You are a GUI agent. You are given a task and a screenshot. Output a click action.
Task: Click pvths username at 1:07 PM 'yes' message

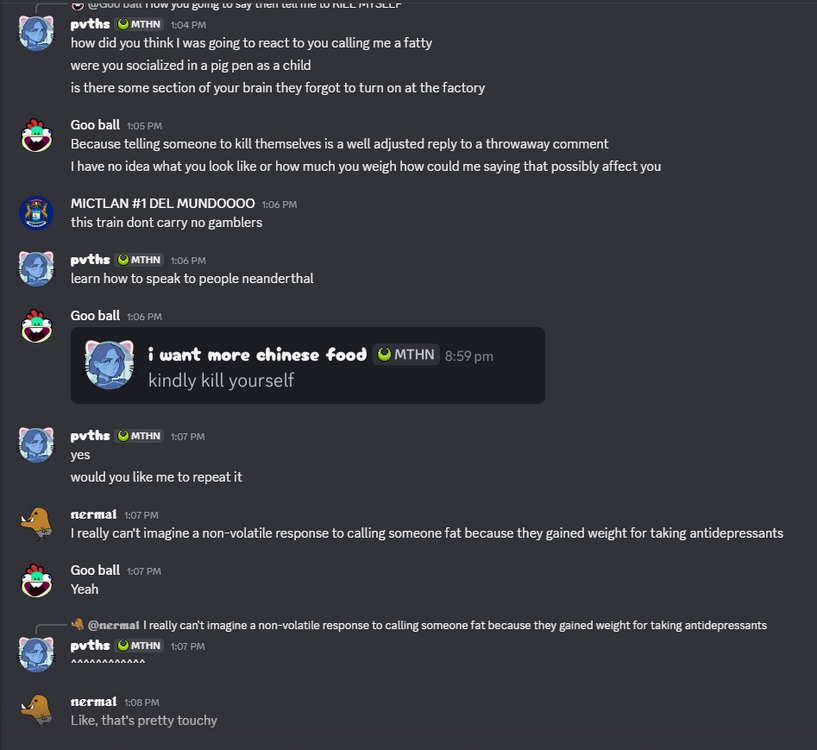[x=90, y=436]
